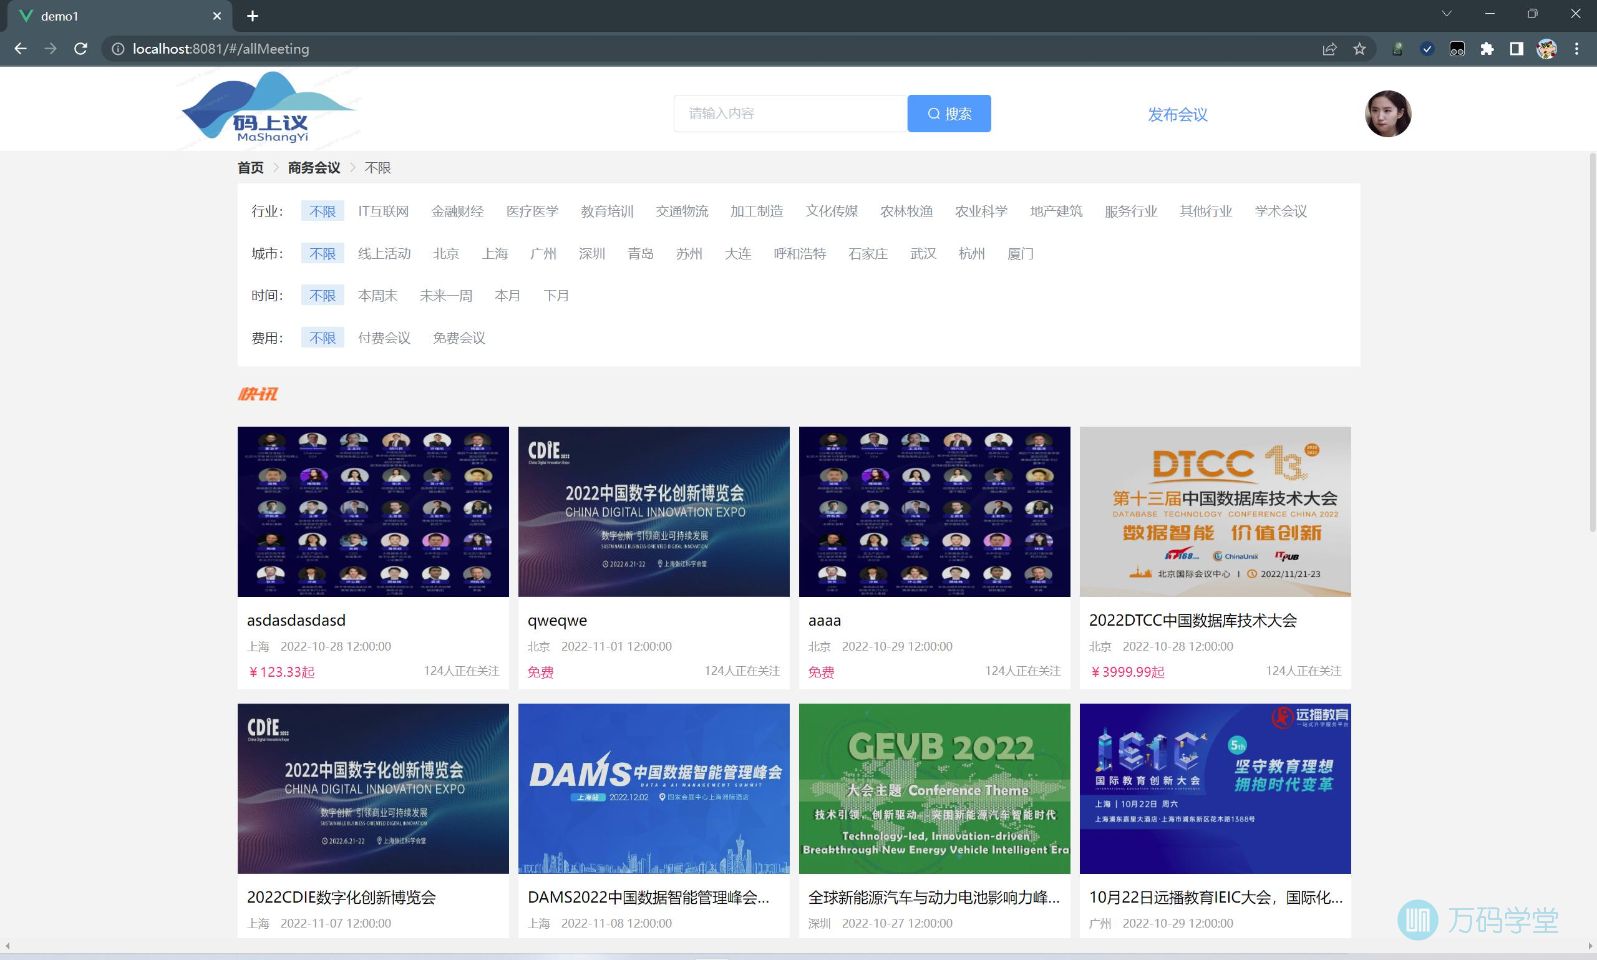Filter city by 北京

pos(446,254)
